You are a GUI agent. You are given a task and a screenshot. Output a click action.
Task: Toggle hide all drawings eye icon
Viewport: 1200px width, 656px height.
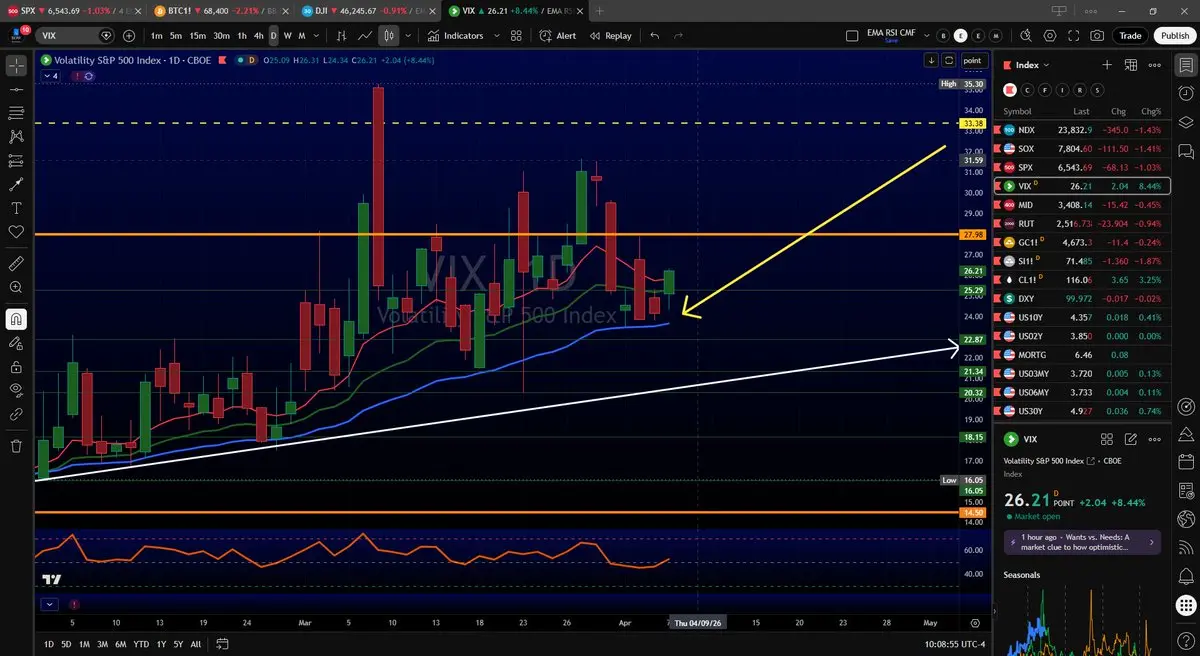16,390
